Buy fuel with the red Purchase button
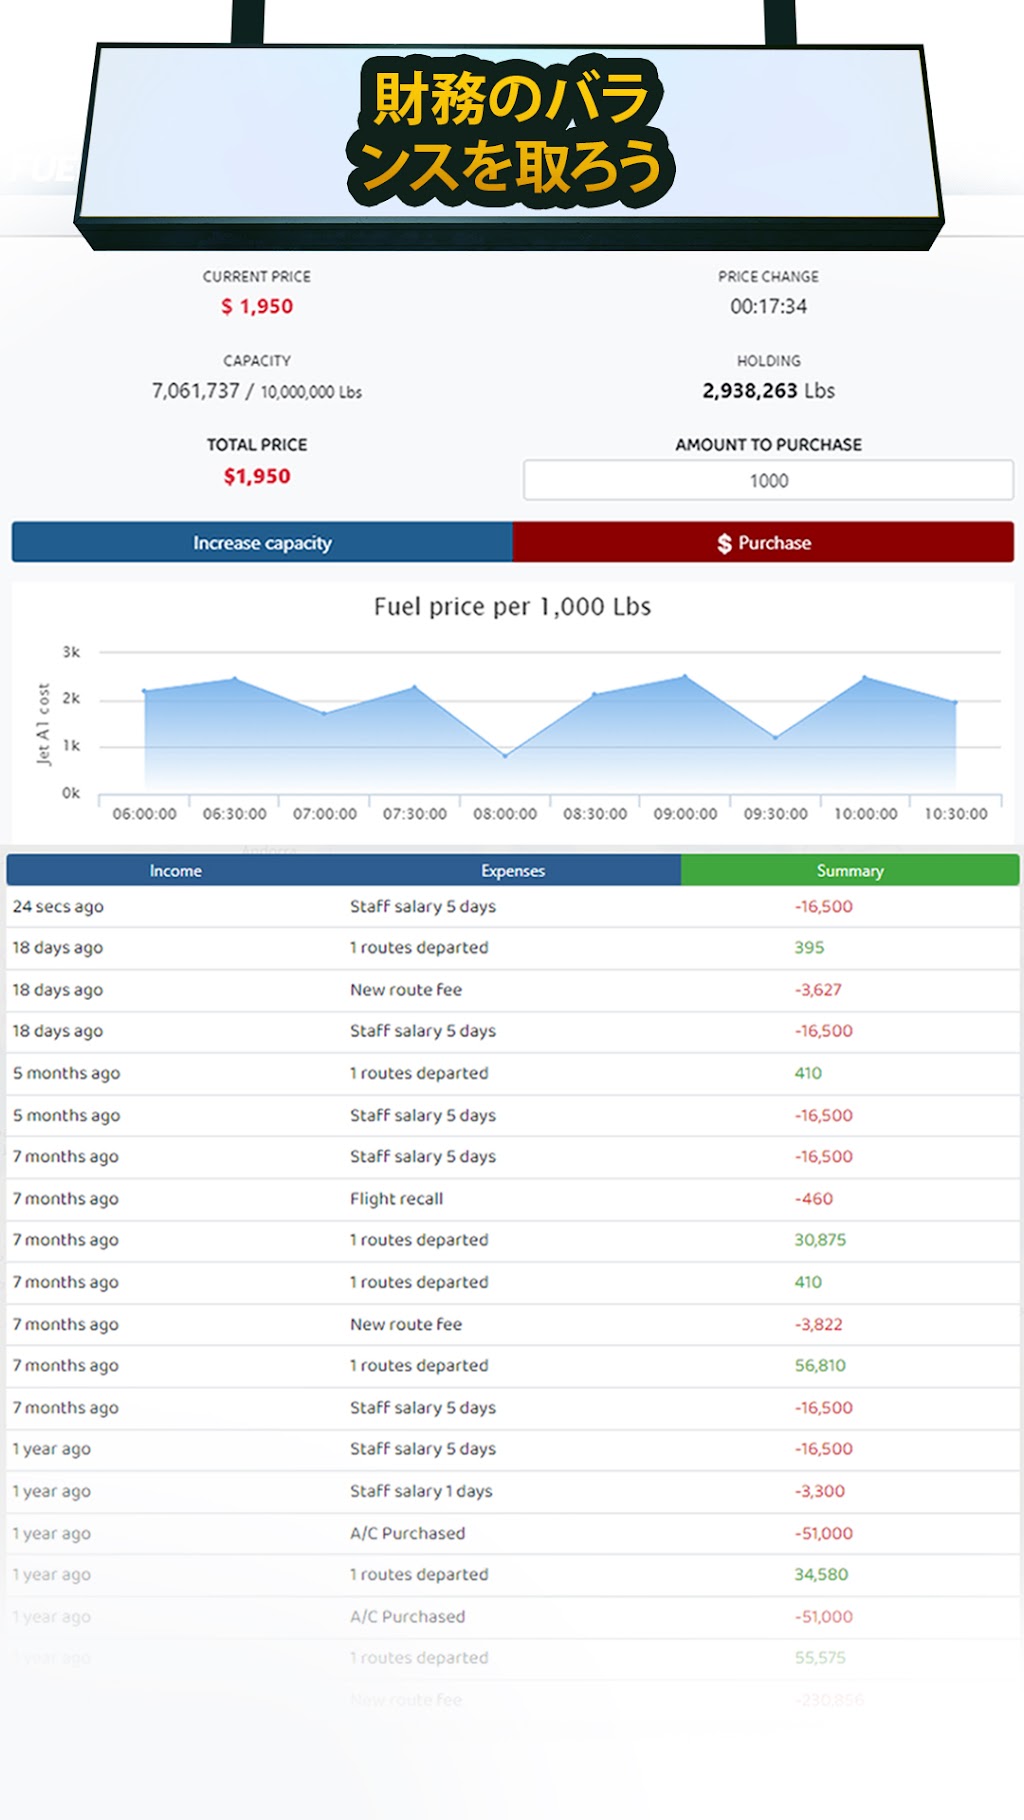This screenshot has width=1024, height=1820. [763, 542]
